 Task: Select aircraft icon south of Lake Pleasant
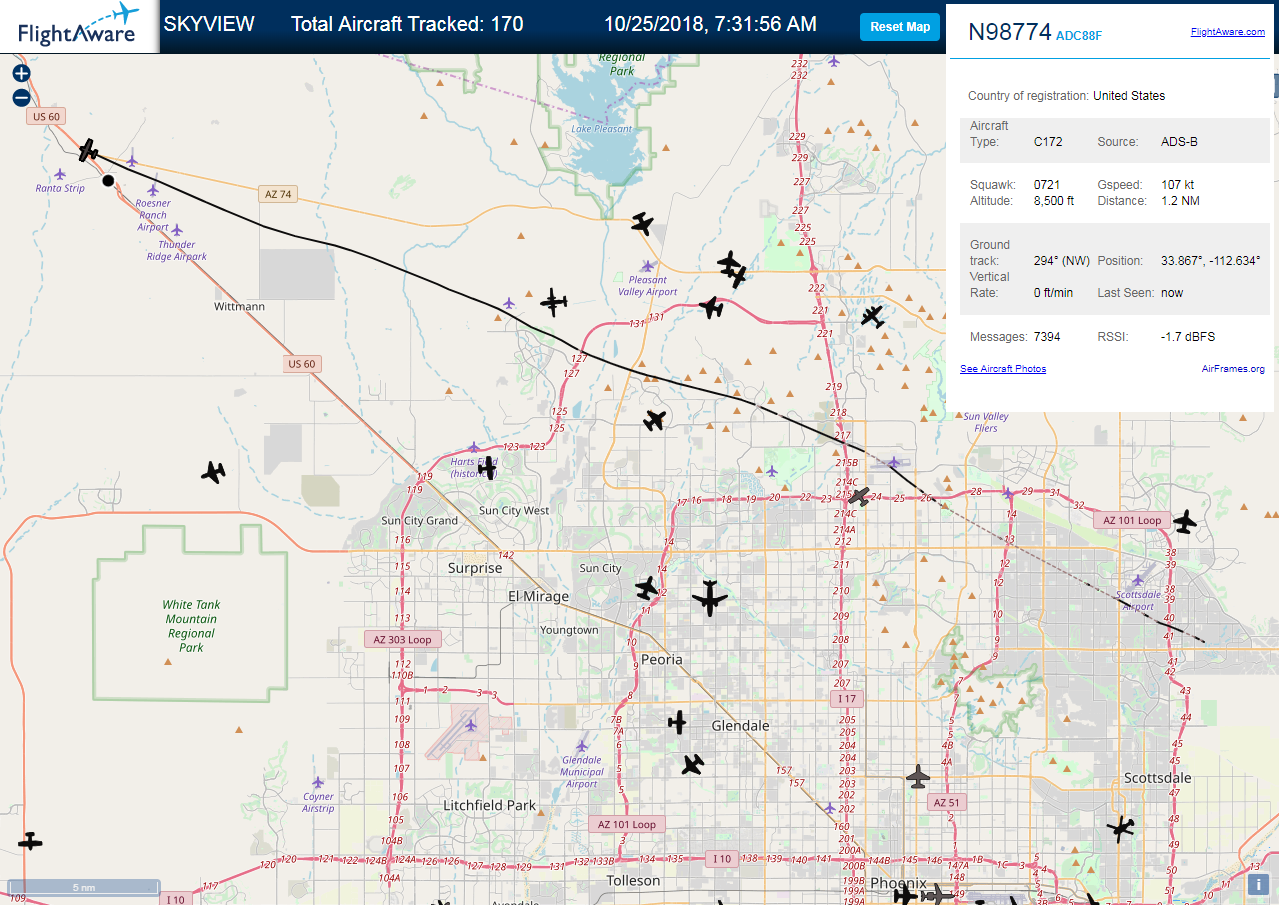[x=642, y=224]
